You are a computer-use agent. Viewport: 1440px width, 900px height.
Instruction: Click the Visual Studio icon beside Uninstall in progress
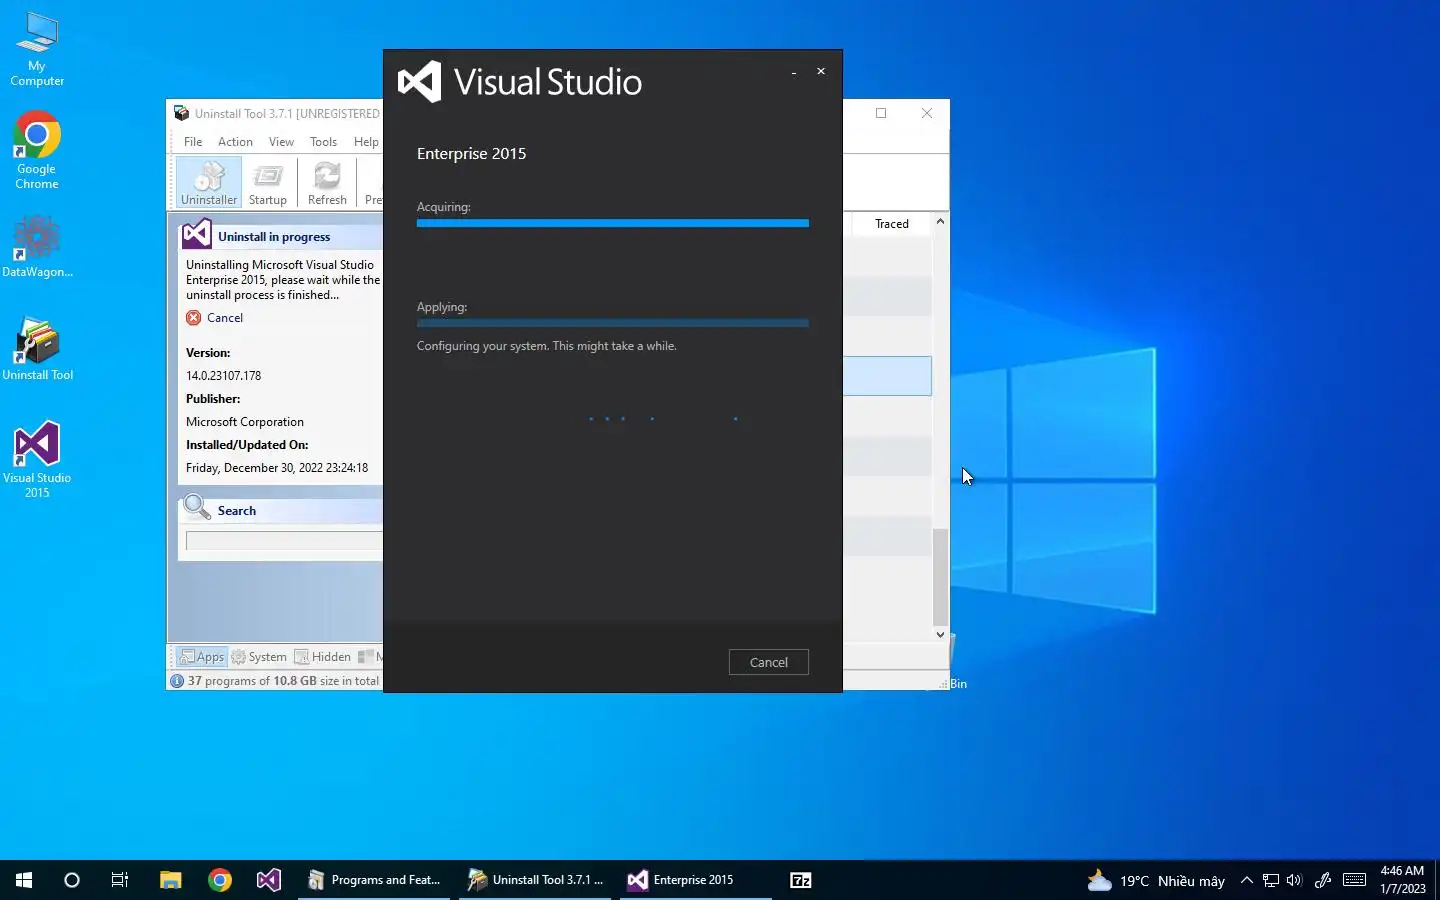tap(196, 235)
